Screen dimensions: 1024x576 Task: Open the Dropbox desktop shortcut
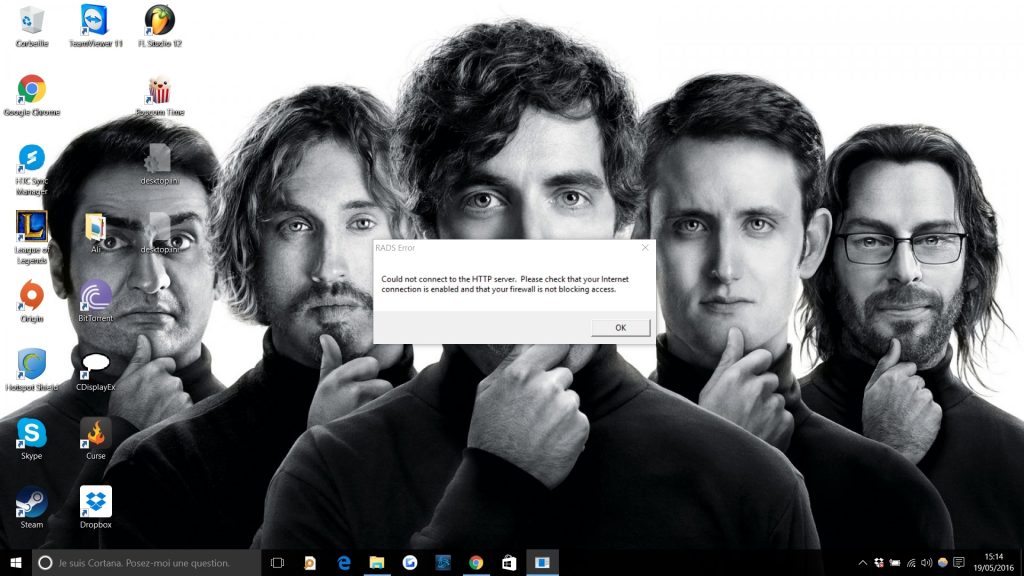[x=96, y=500]
